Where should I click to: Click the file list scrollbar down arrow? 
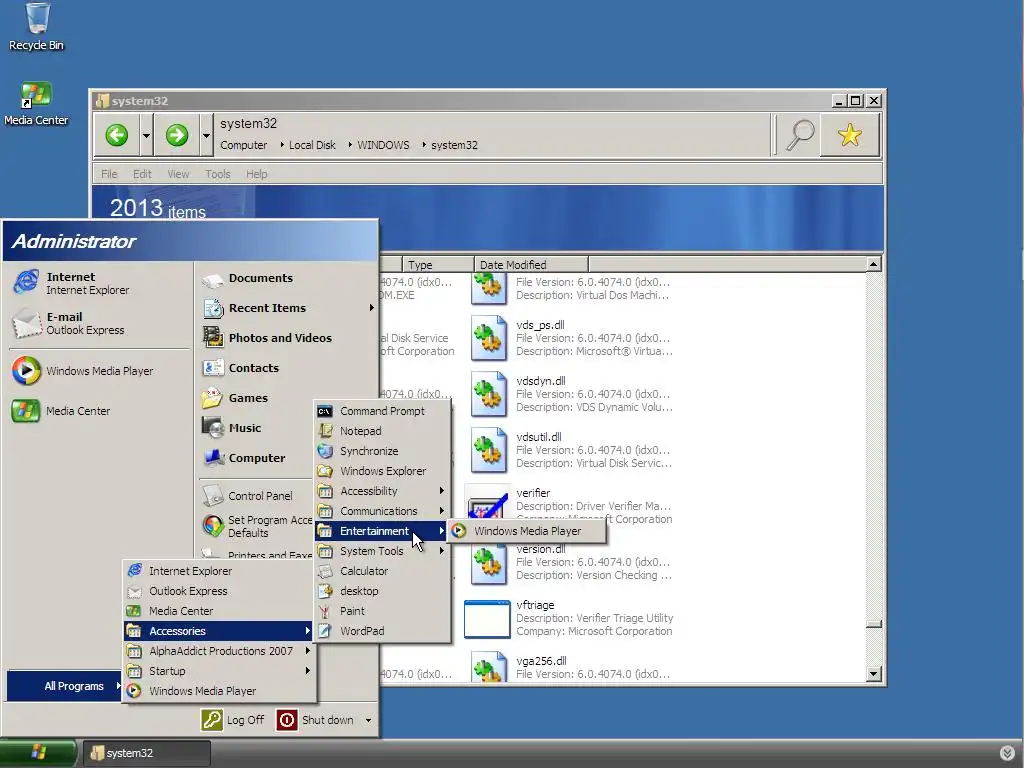point(874,673)
